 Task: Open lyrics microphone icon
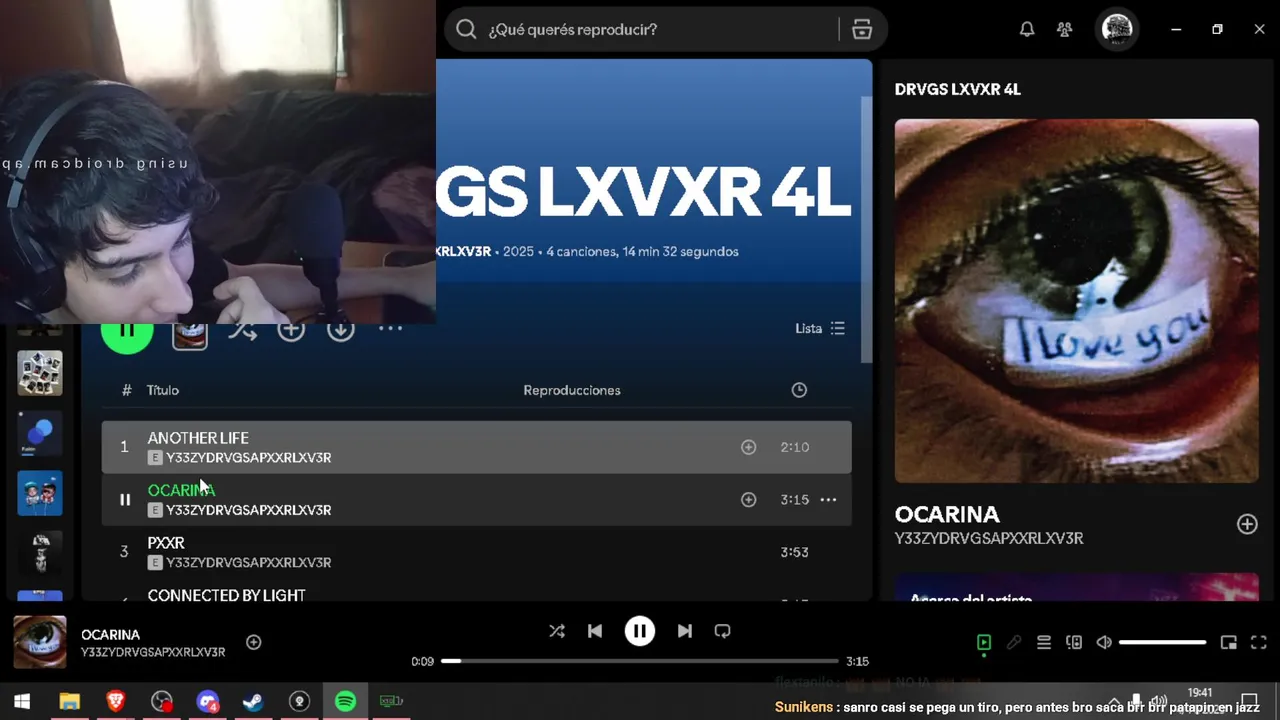tap(1014, 642)
